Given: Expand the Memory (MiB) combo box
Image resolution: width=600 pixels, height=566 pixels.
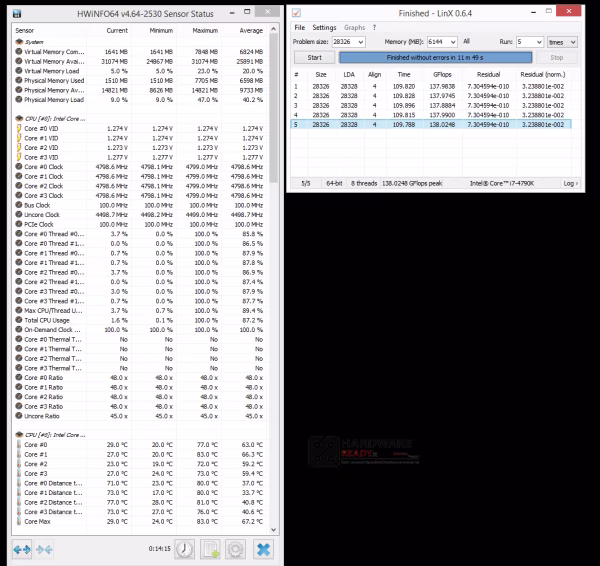Looking at the screenshot, I should coord(442,42).
